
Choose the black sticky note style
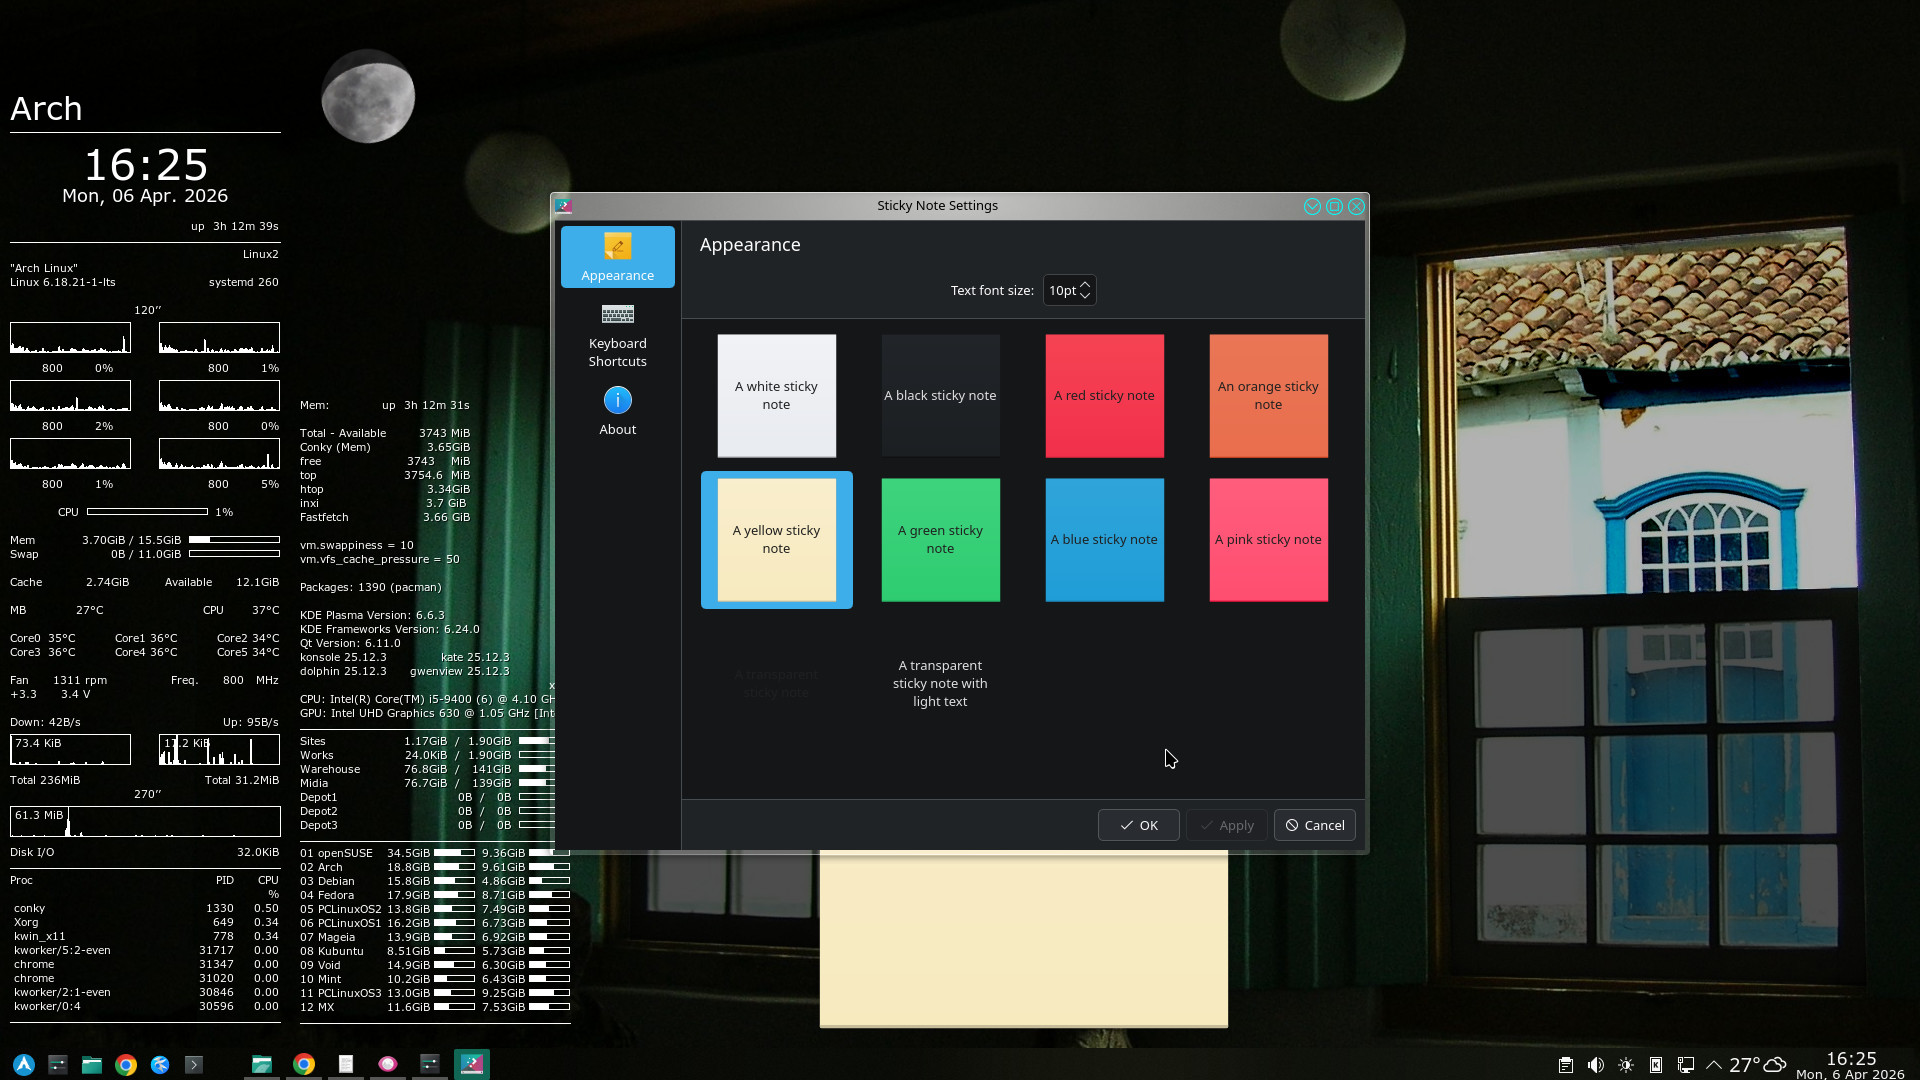[x=940, y=395]
